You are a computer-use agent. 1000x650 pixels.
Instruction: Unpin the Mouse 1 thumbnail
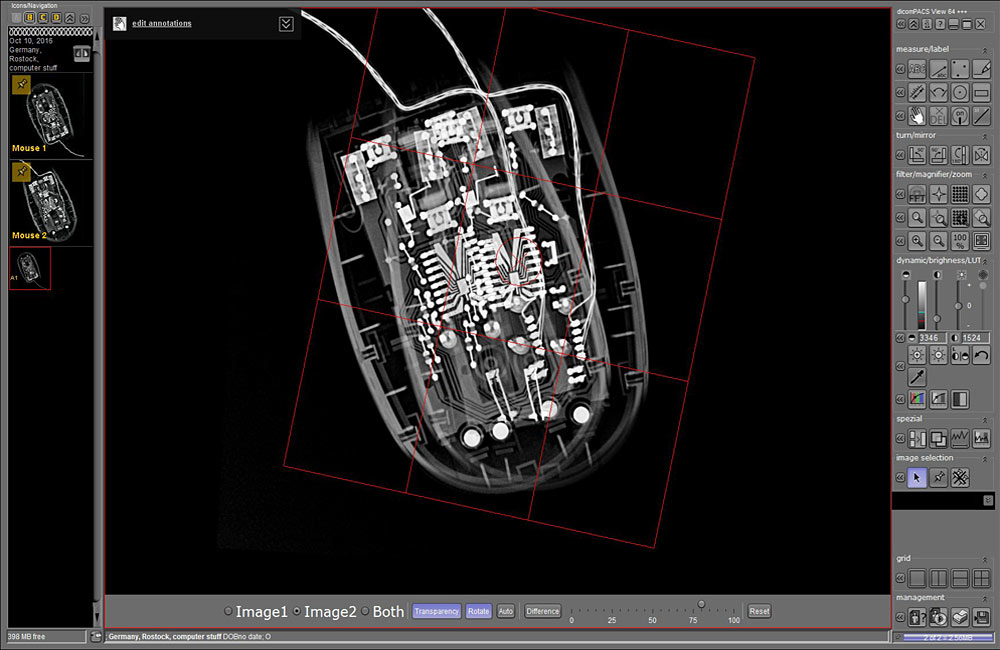pyautogui.click(x=20, y=85)
